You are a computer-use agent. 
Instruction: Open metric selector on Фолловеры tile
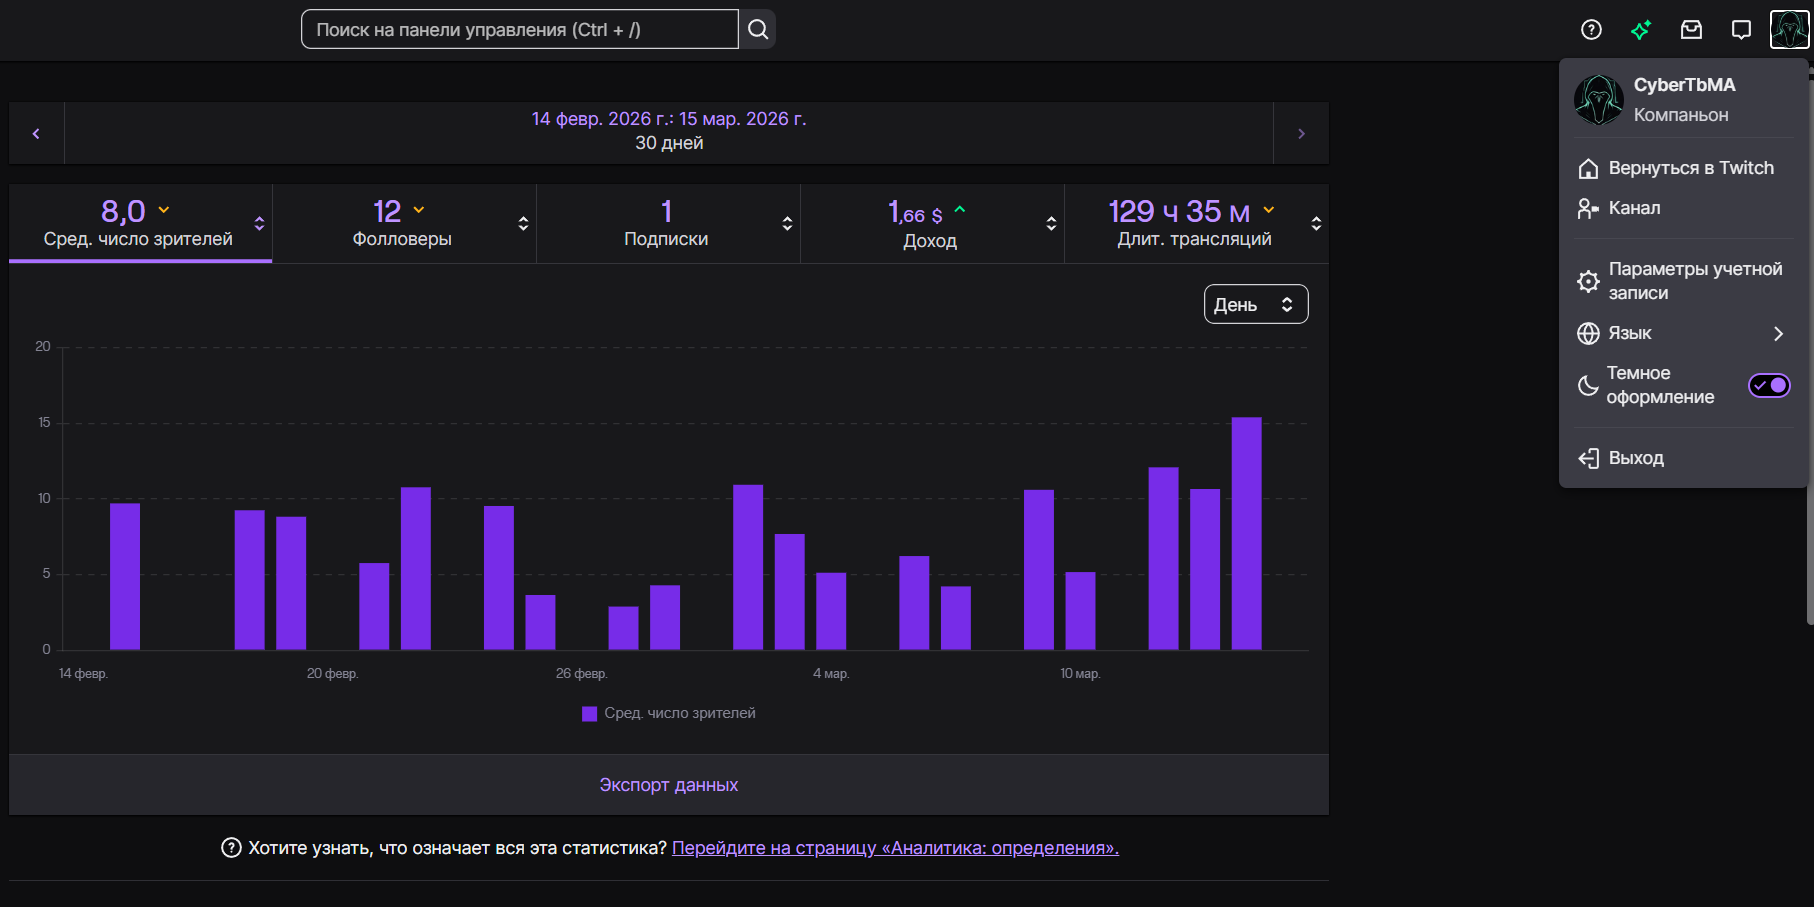523,224
